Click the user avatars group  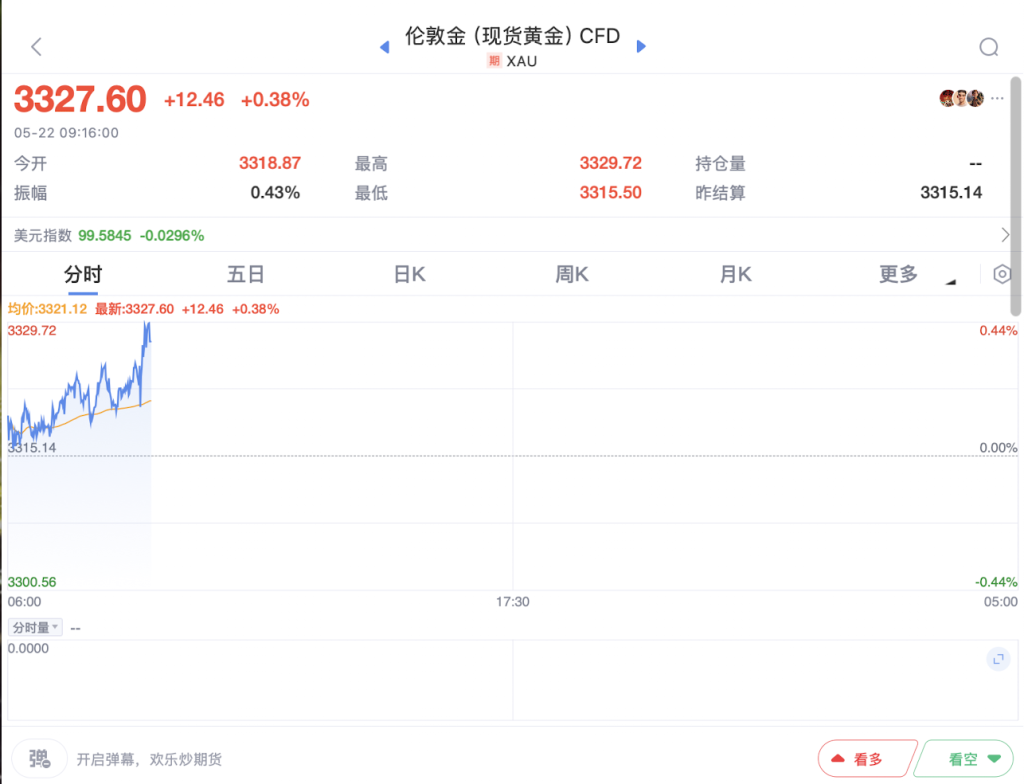click(x=961, y=98)
